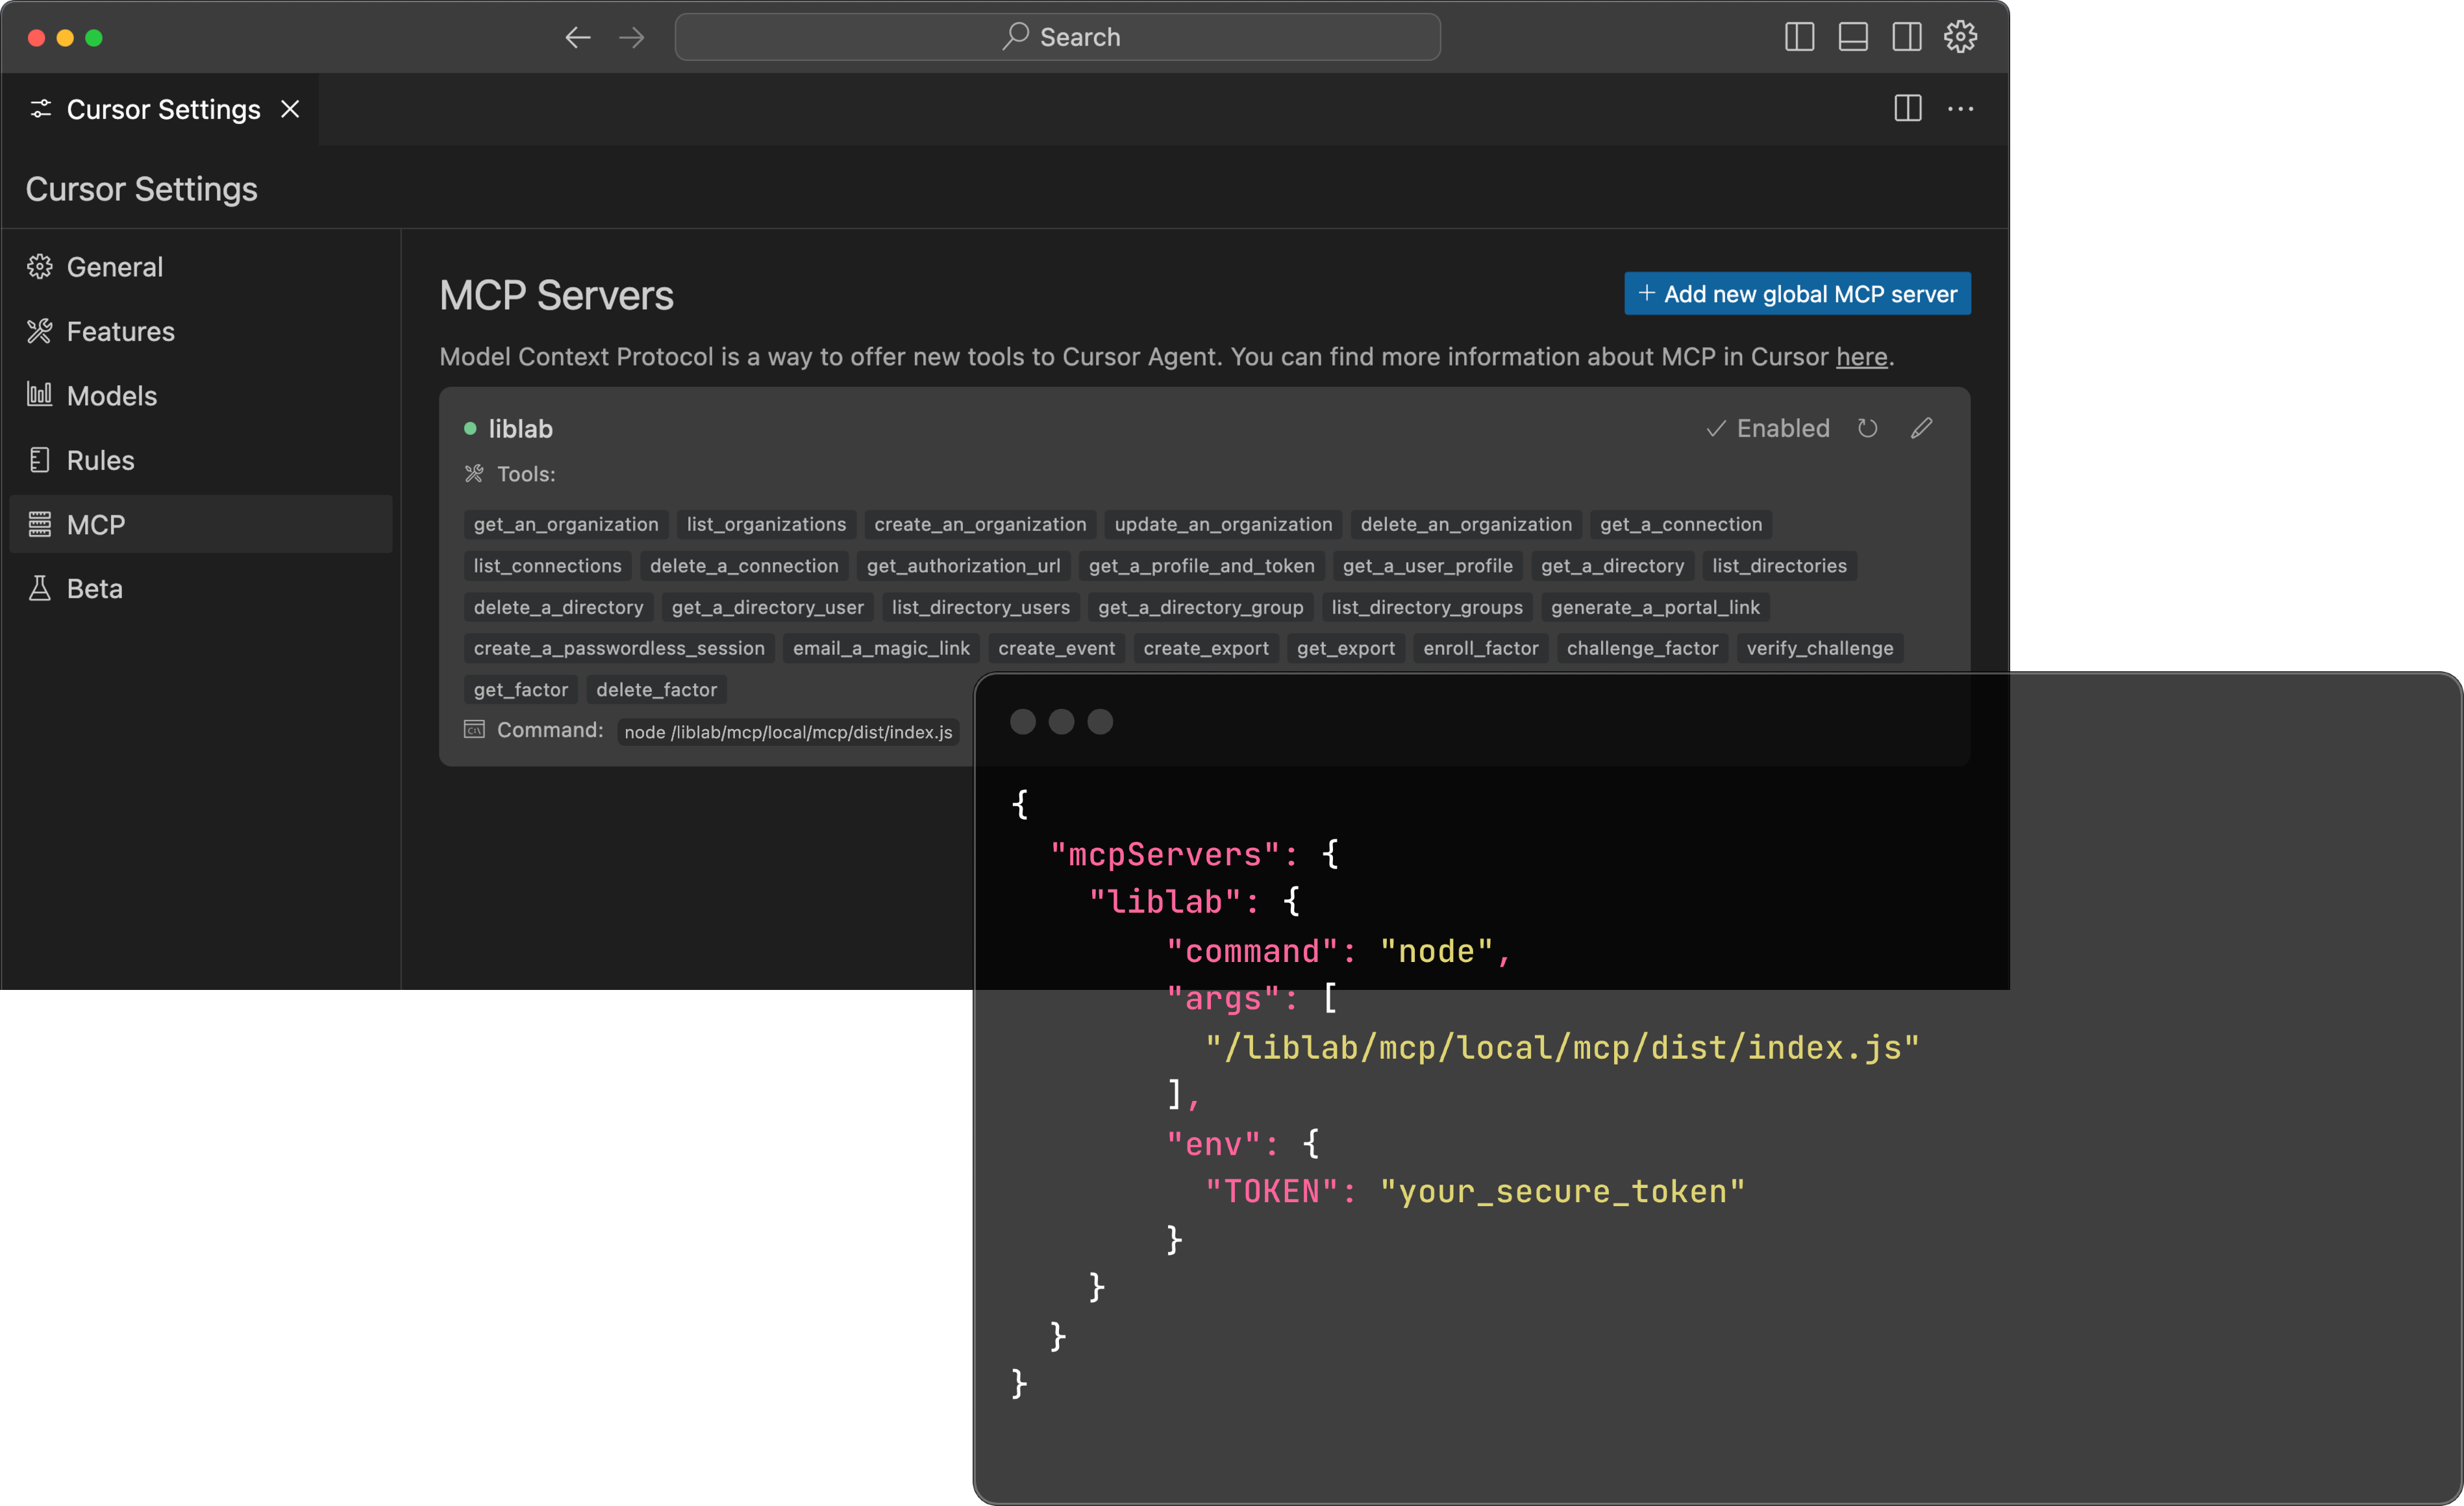This screenshot has width=2464, height=1506.
Task: Refresh the liblab MCP server
Action: click(1869, 428)
